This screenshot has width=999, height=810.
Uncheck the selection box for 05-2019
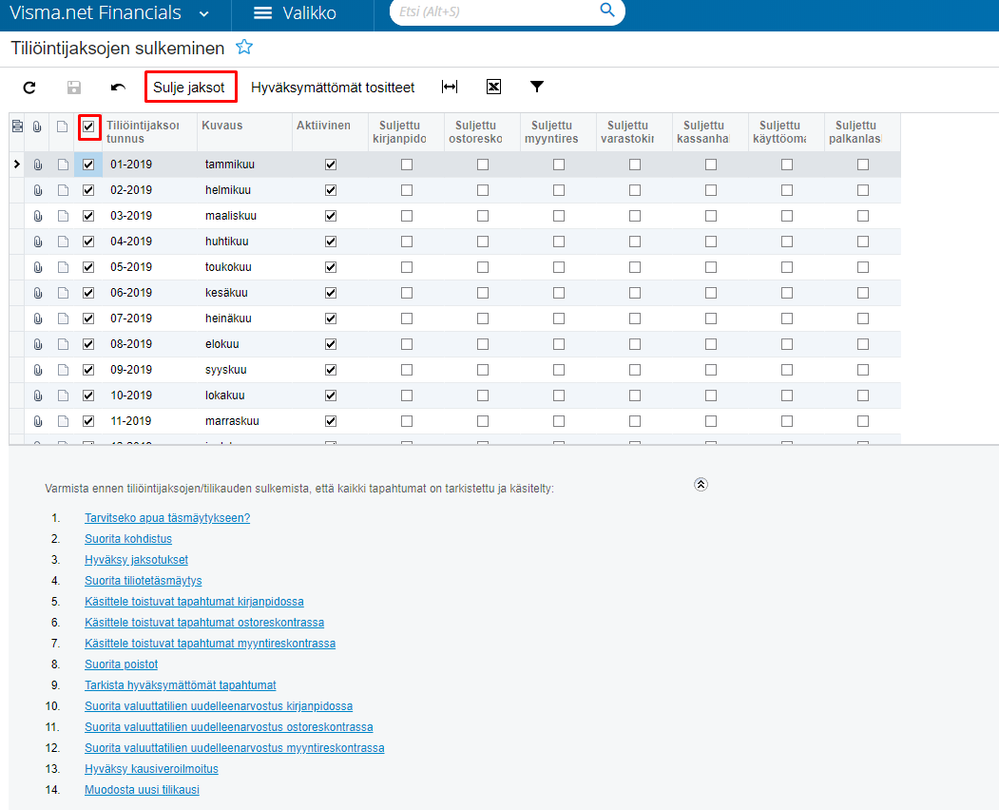click(x=89, y=267)
